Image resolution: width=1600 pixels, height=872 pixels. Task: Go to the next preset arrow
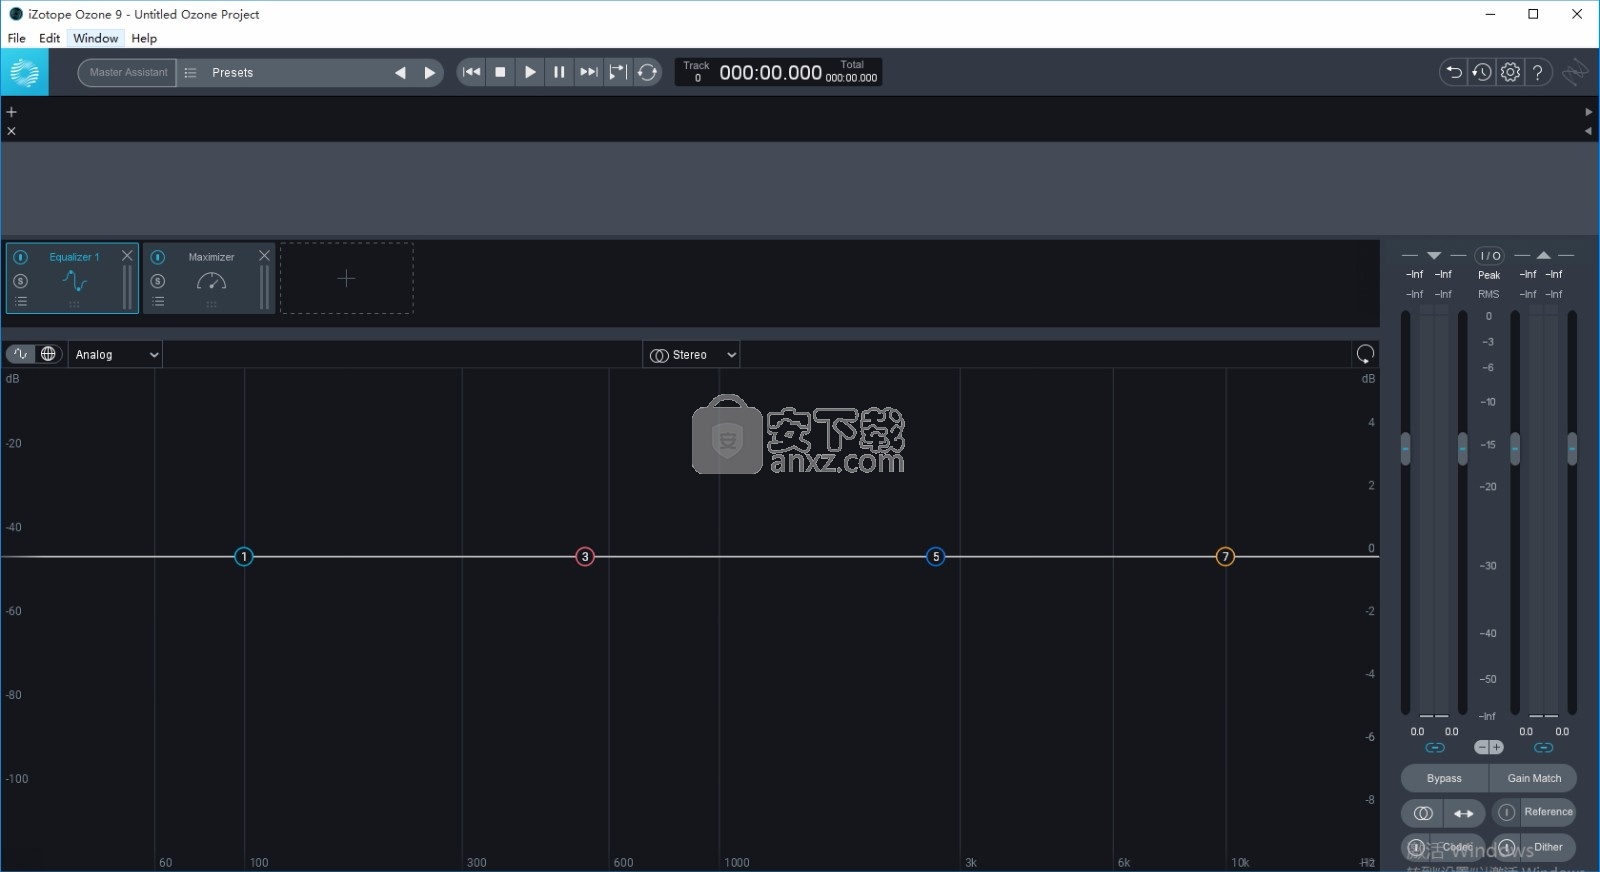coord(430,73)
